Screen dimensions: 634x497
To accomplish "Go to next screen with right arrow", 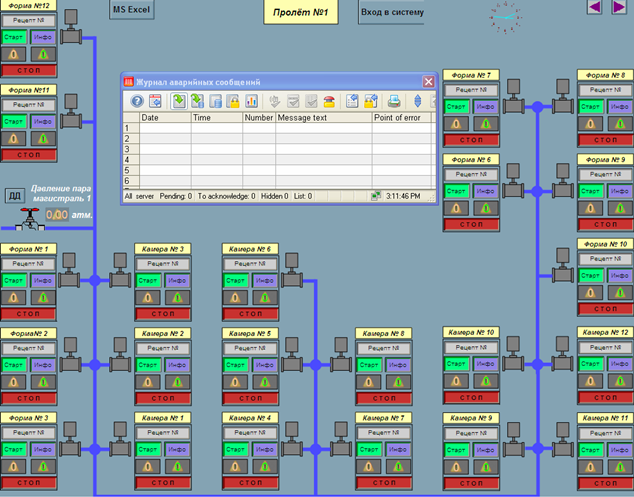I will pos(620,8).
